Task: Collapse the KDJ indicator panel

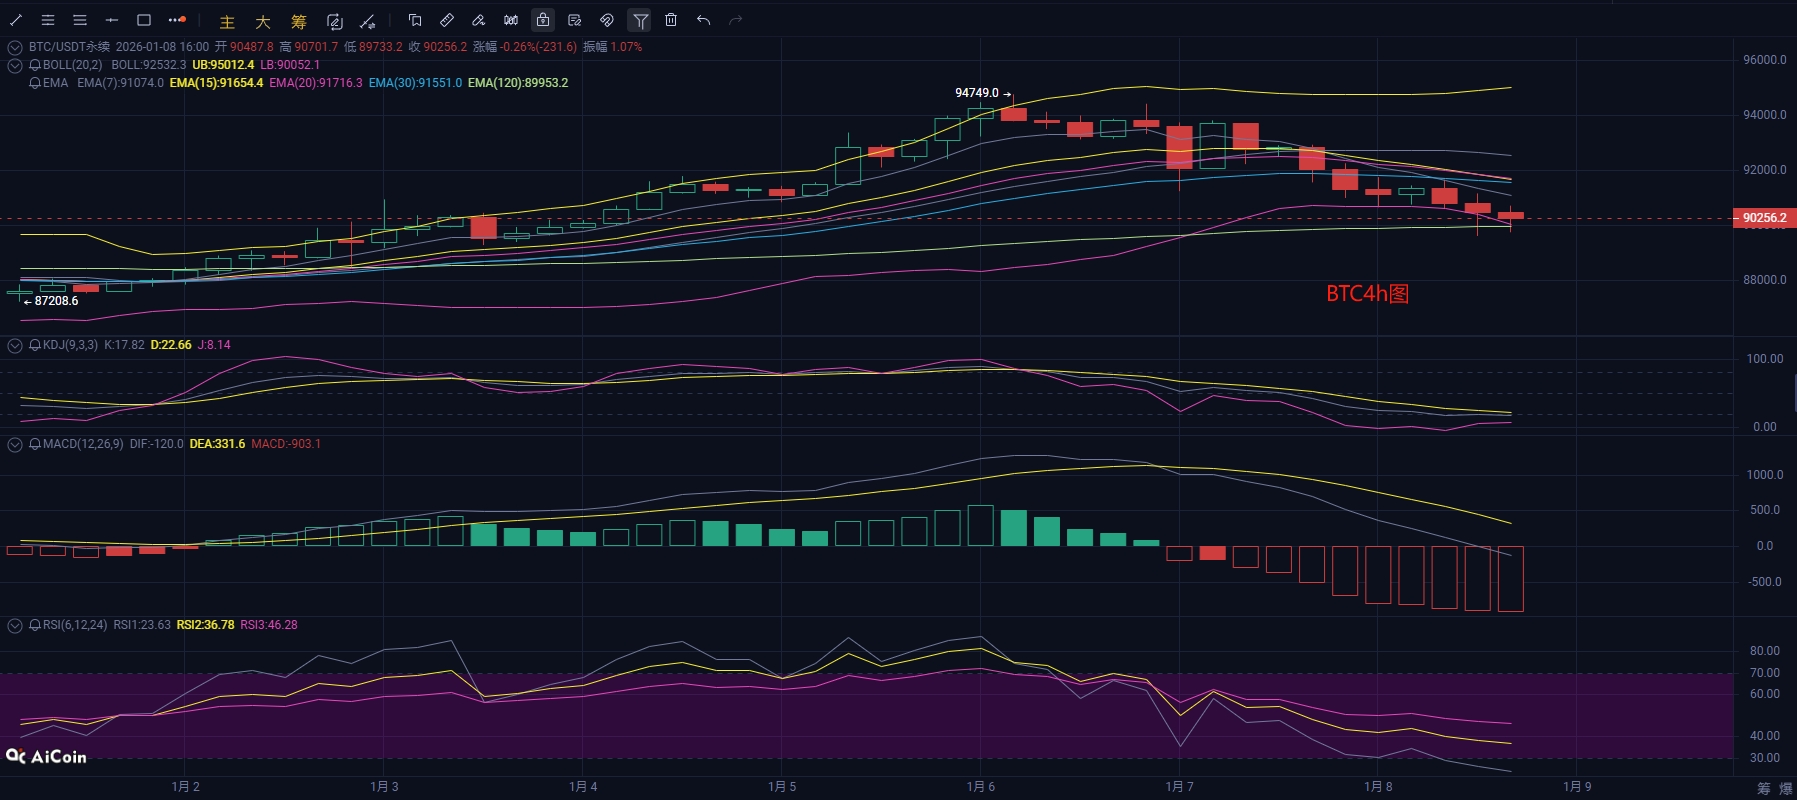Action: pyautogui.click(x=15, y=345)
